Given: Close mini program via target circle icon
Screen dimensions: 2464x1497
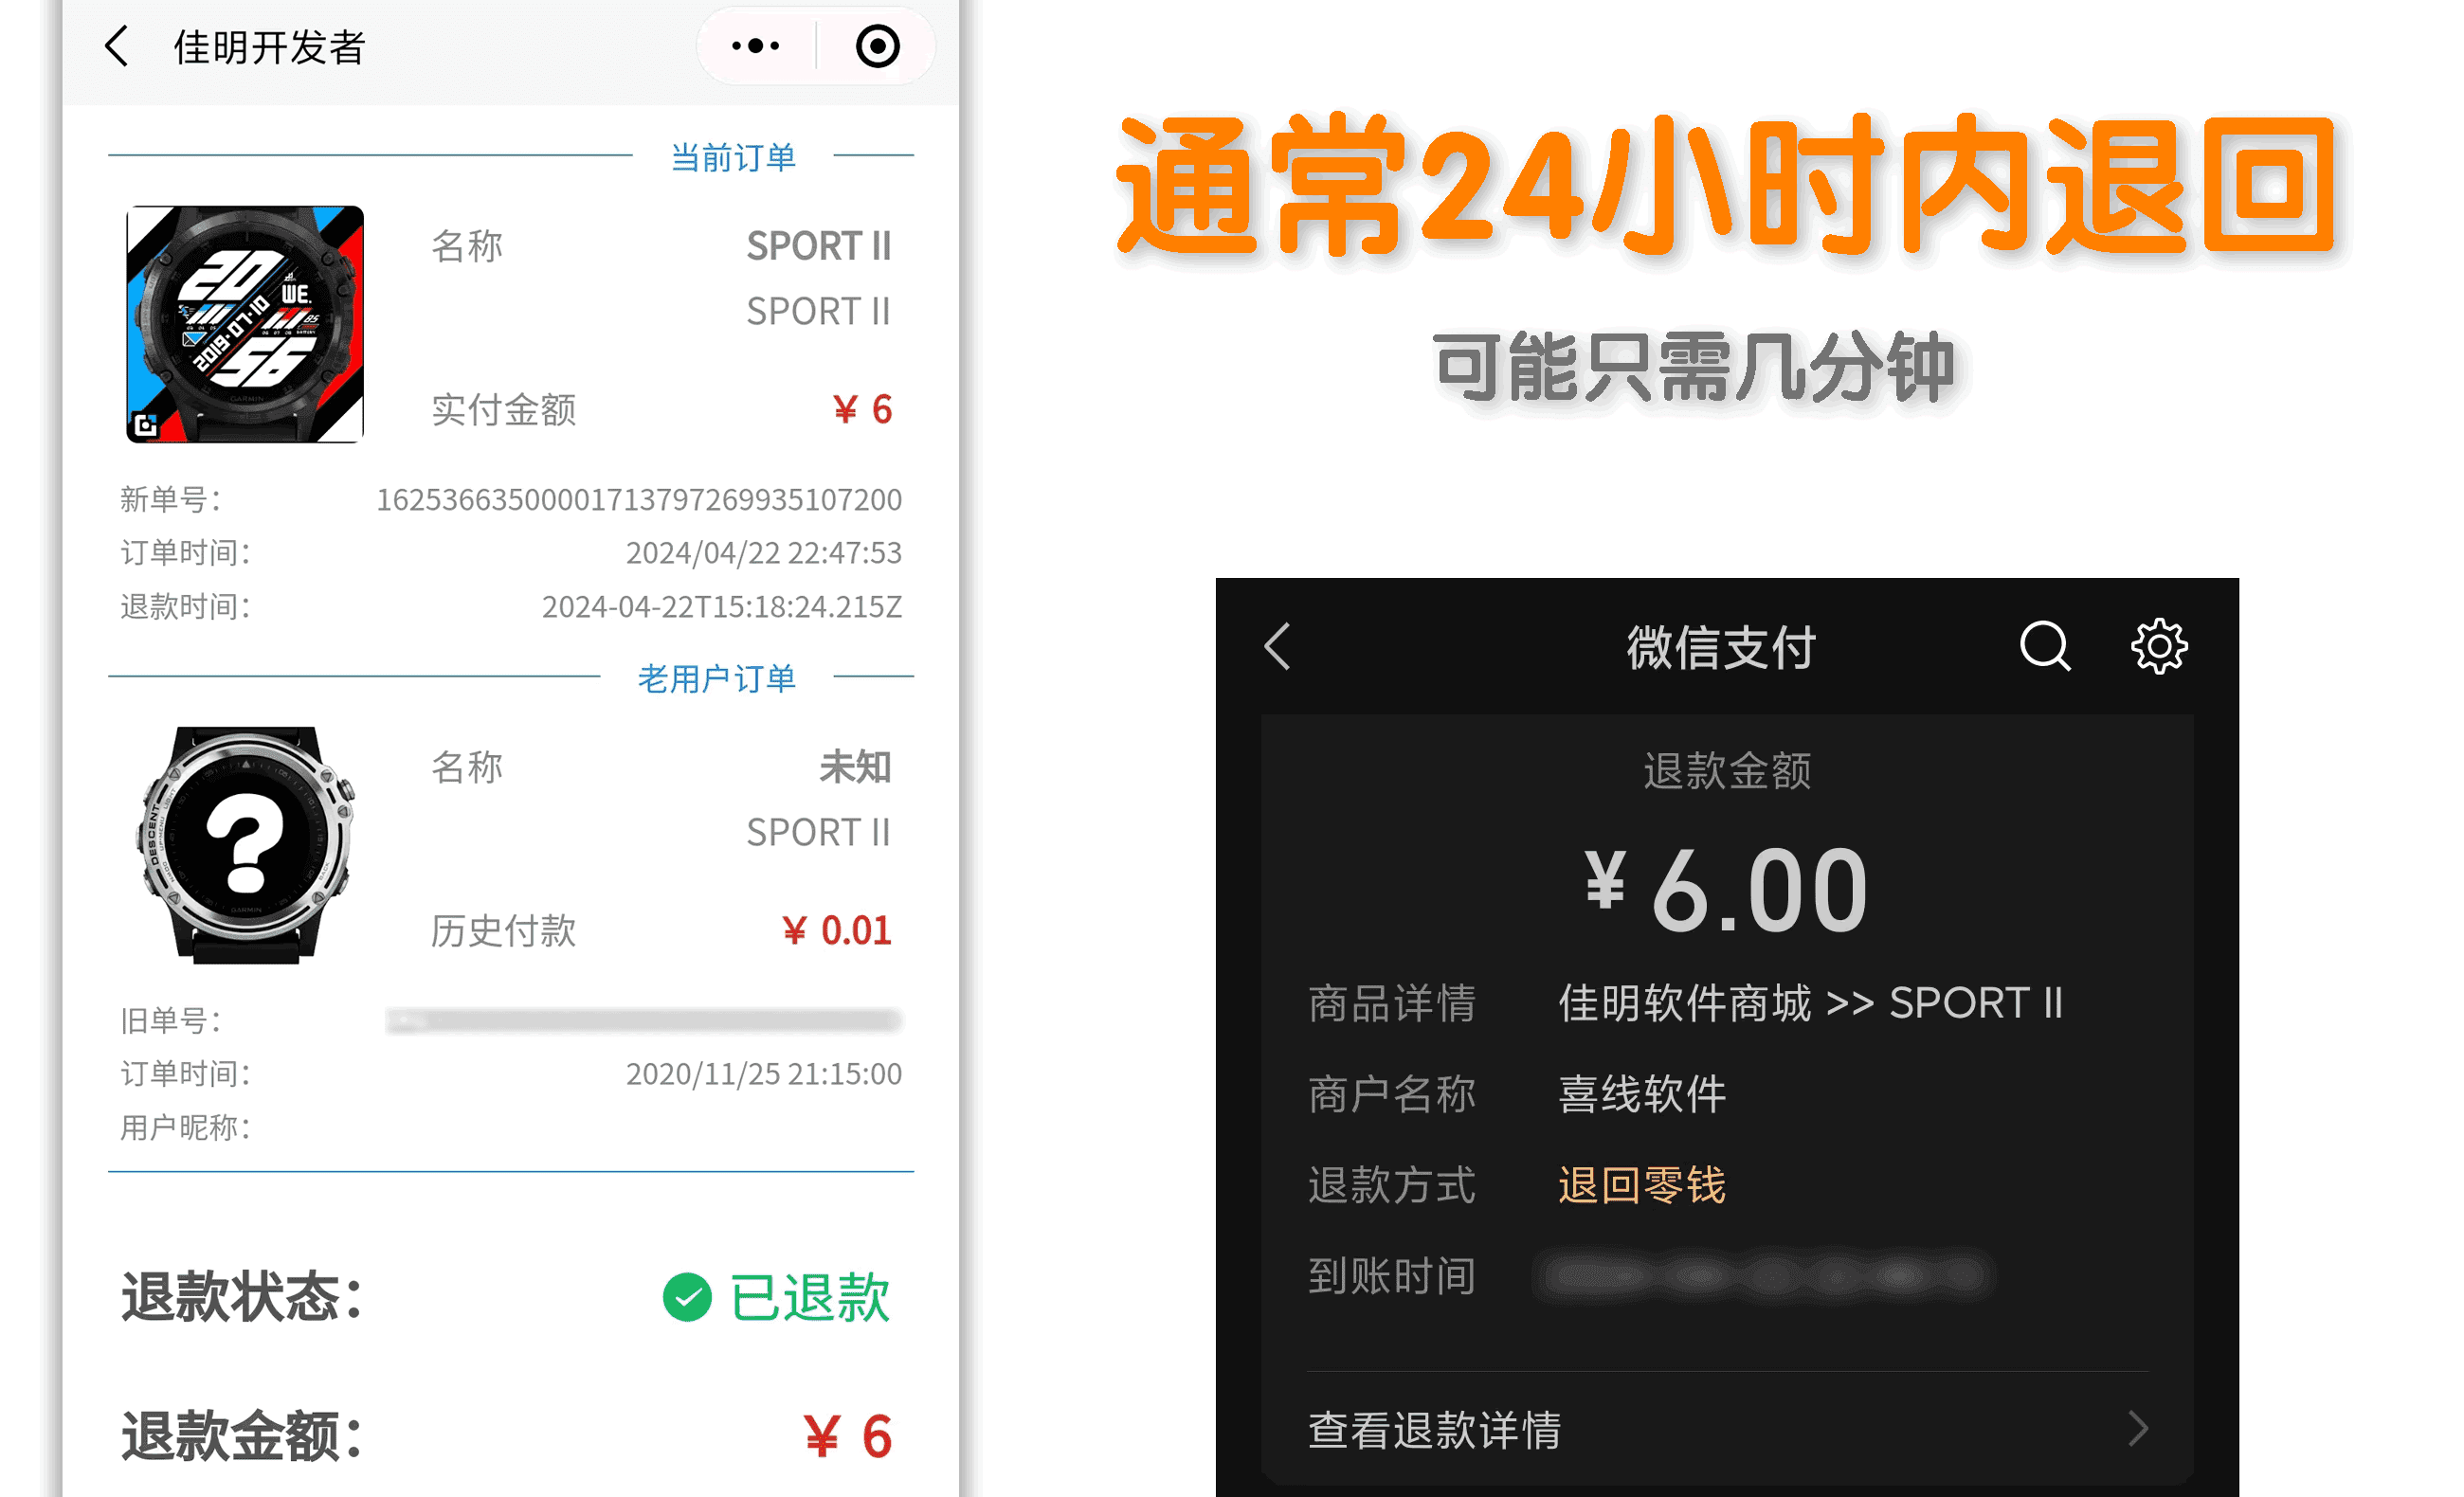Looking at the screenshot, I should click(x=877, y=46).
